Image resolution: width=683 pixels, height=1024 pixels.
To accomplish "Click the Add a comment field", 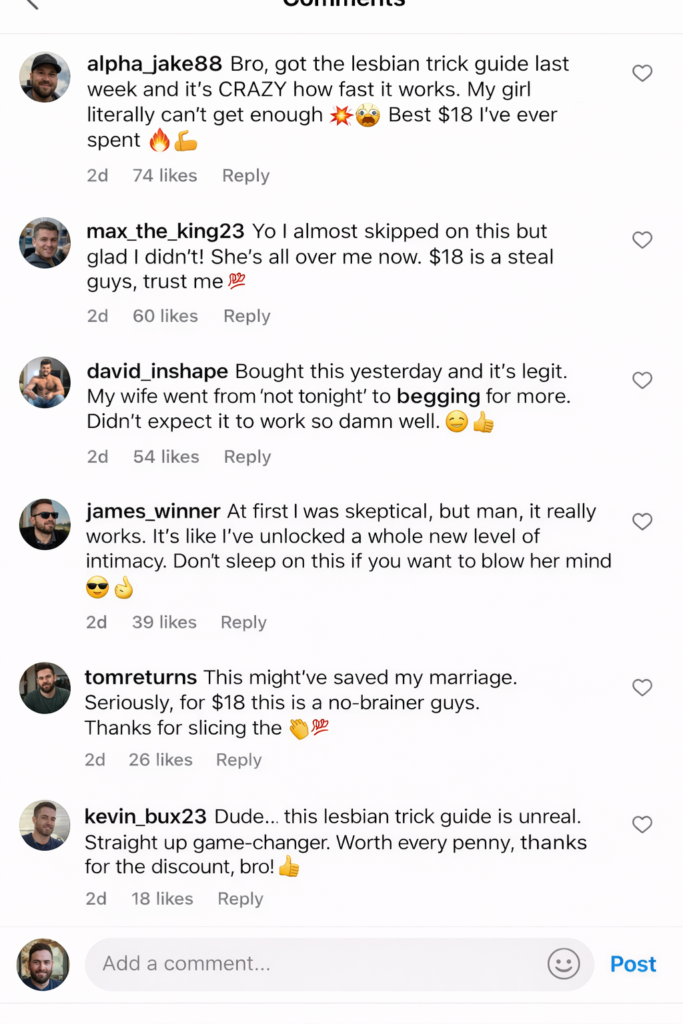I will [x=320, y=964].
